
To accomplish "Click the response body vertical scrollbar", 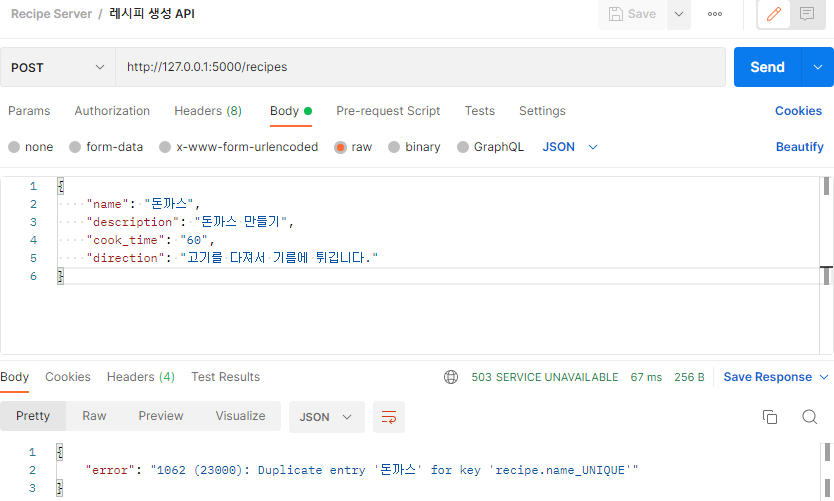I will point(827,452).
